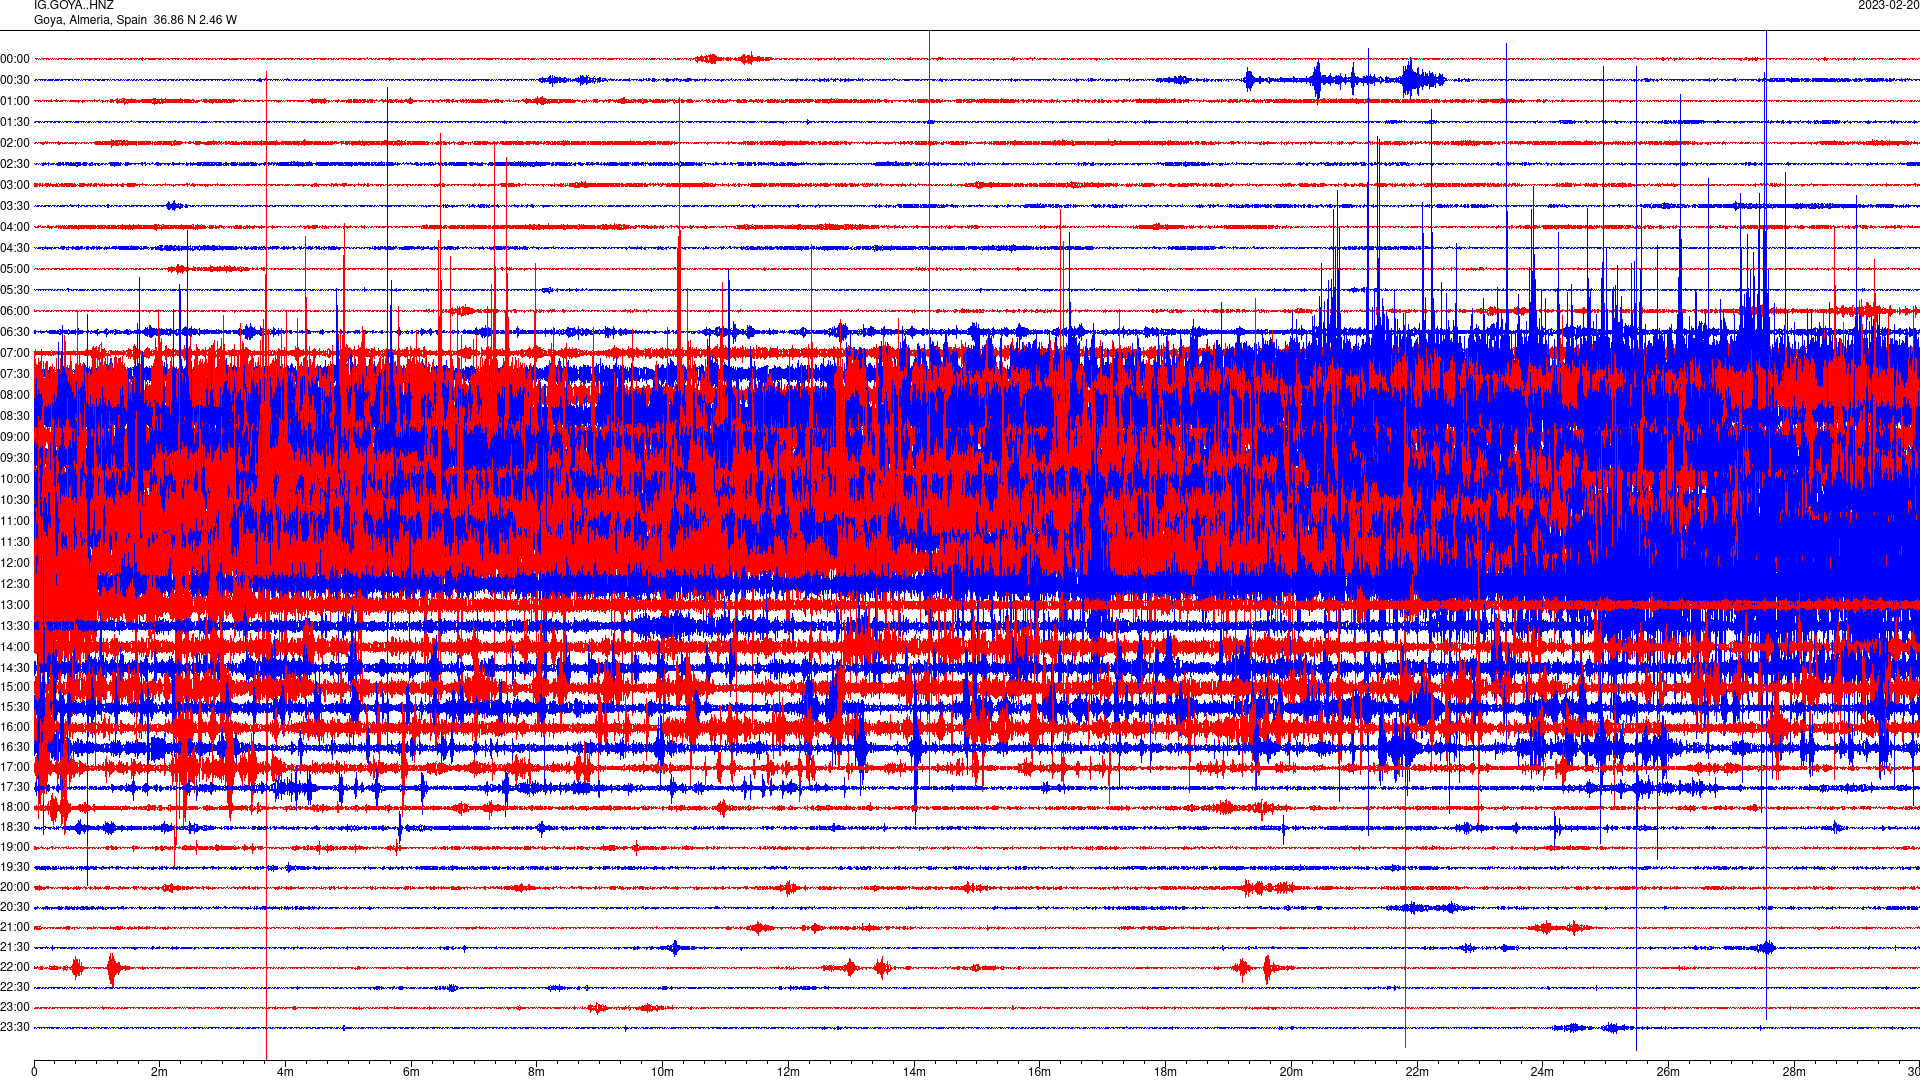
Task: Select the 04:00 trace time label
Action: (x=15, y=227)
